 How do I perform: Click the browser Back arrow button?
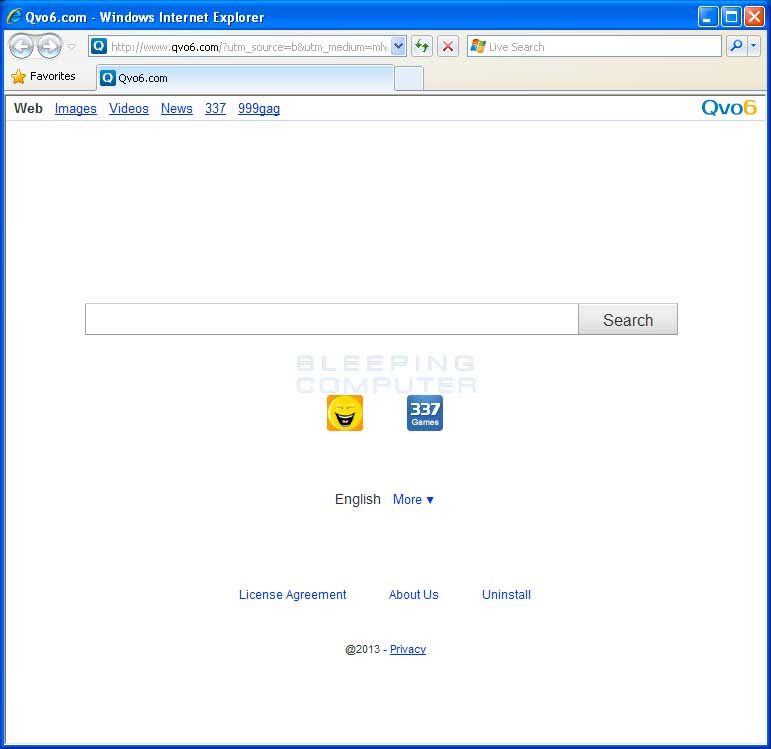(21, 46)
